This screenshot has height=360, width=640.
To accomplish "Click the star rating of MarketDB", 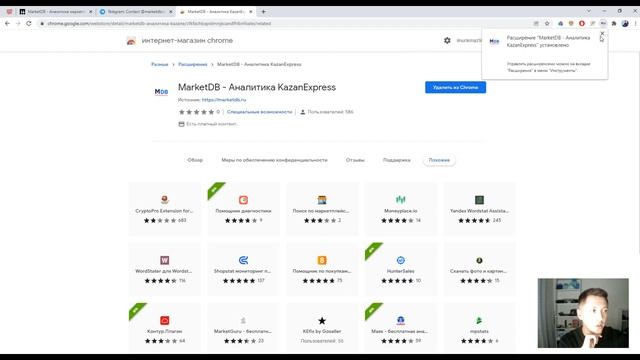I will click(x=196, y=112).
